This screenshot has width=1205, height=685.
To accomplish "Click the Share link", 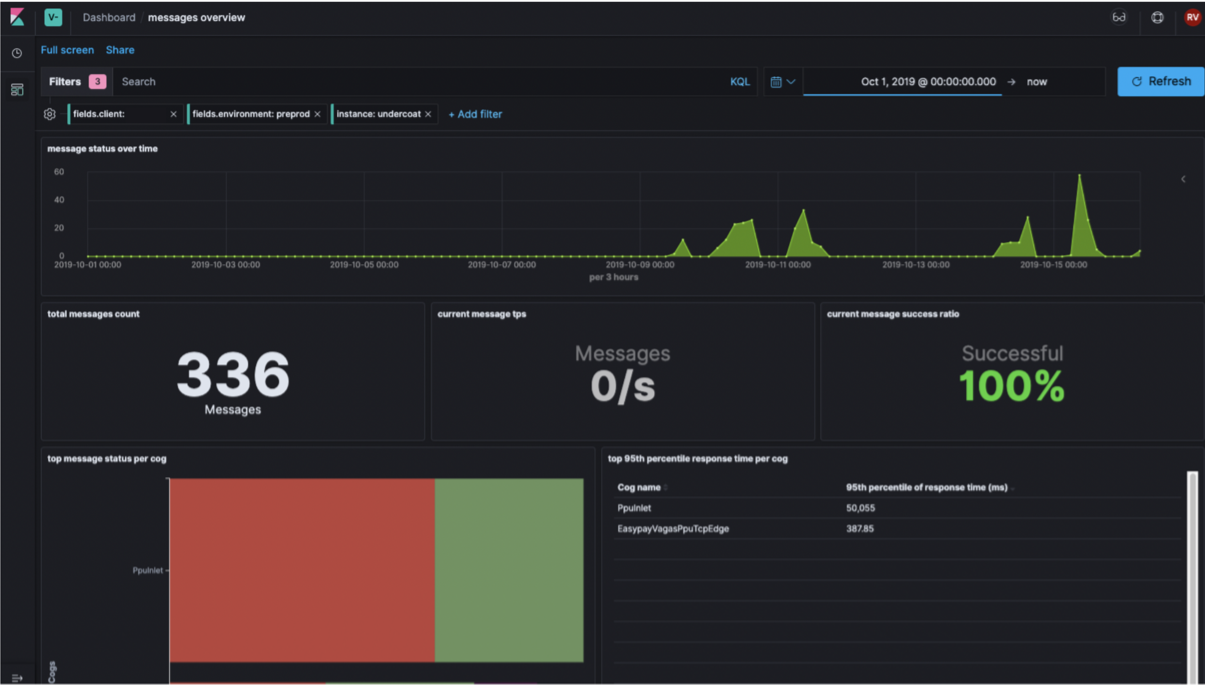I will (120, 50).
